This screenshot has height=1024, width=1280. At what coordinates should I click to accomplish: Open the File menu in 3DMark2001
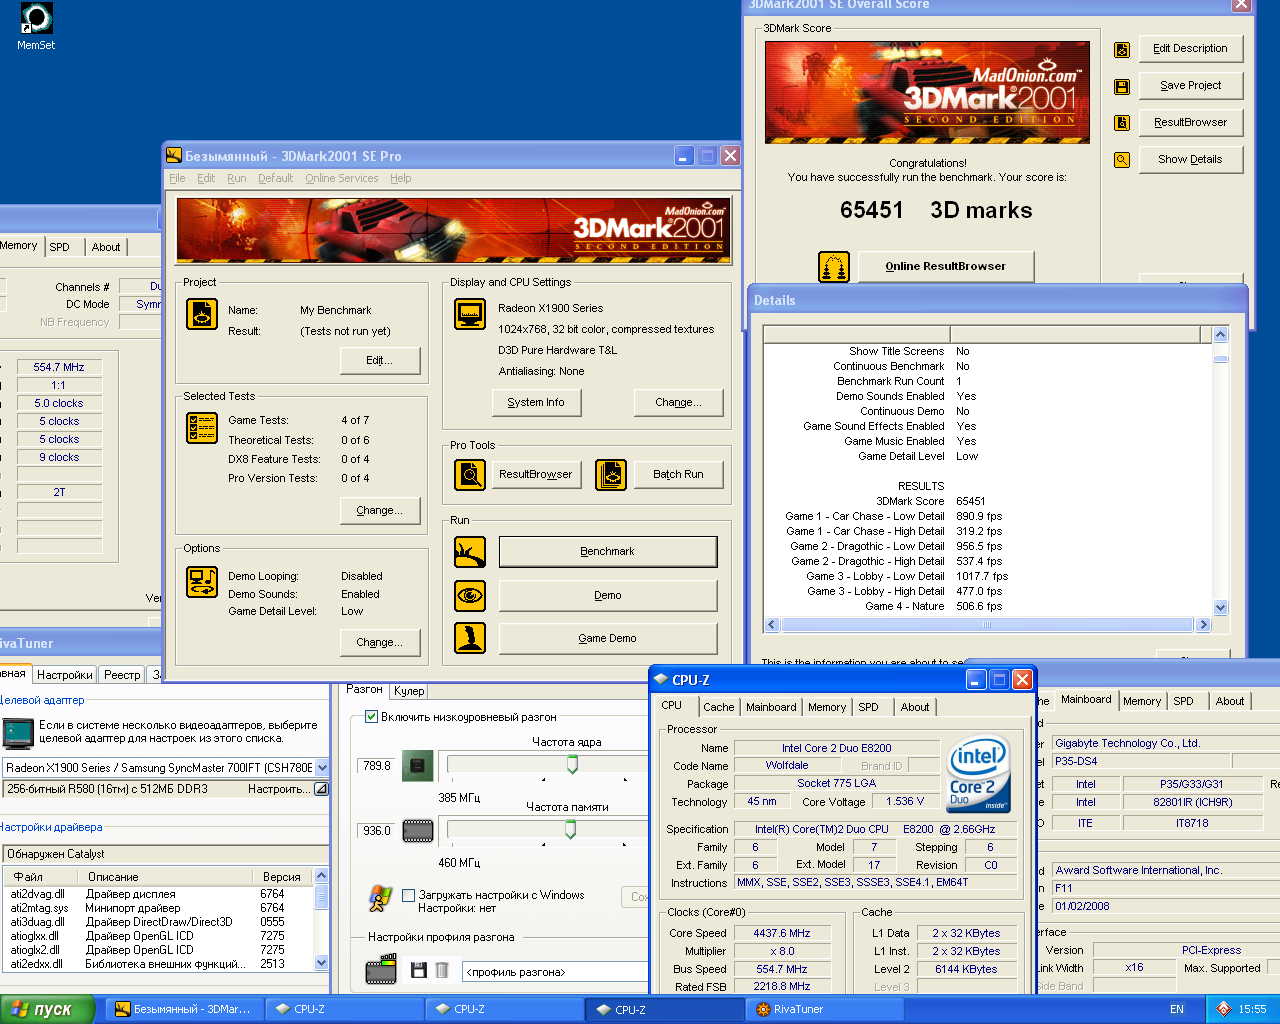point(177,178)
